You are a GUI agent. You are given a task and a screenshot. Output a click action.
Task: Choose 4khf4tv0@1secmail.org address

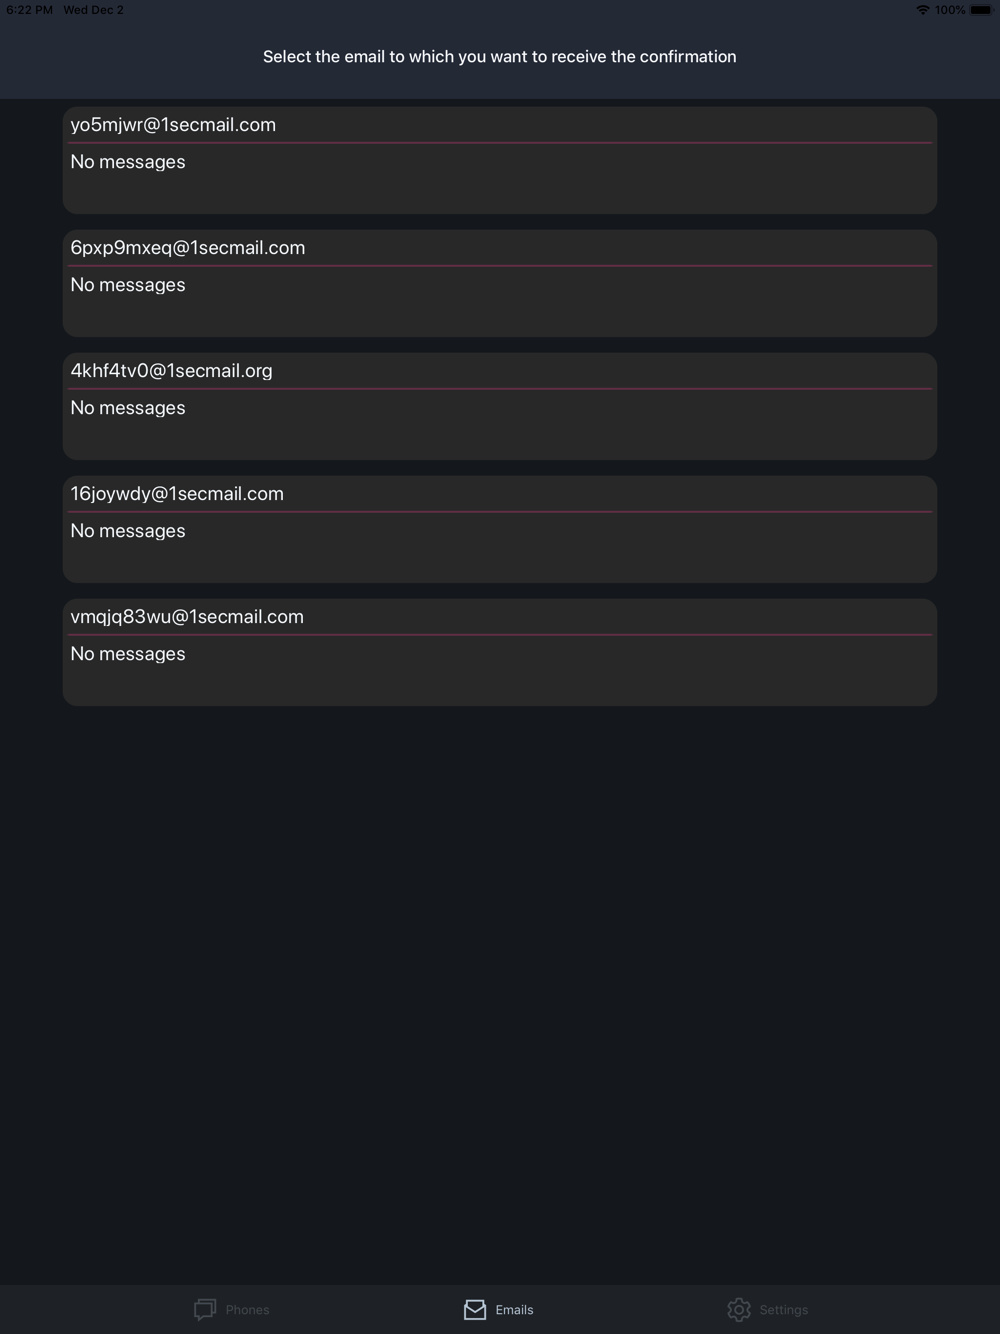[x=171, y=371]
